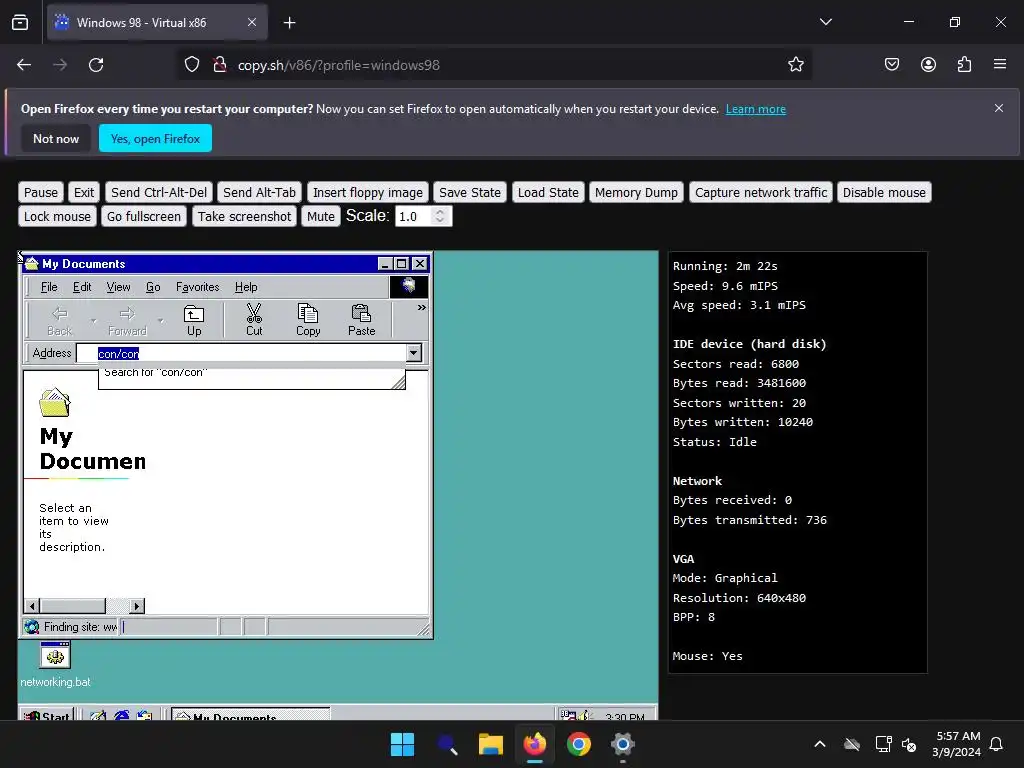Click the Scale value spinner field
Viewport: 1024px width, 768px height.
(423, 216)
